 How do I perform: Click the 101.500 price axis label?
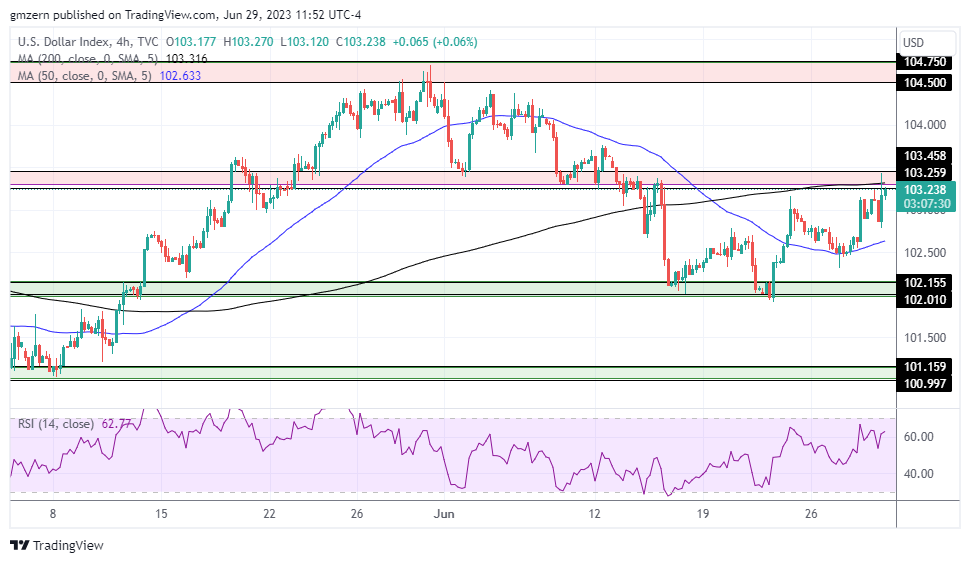coord(924,338)
